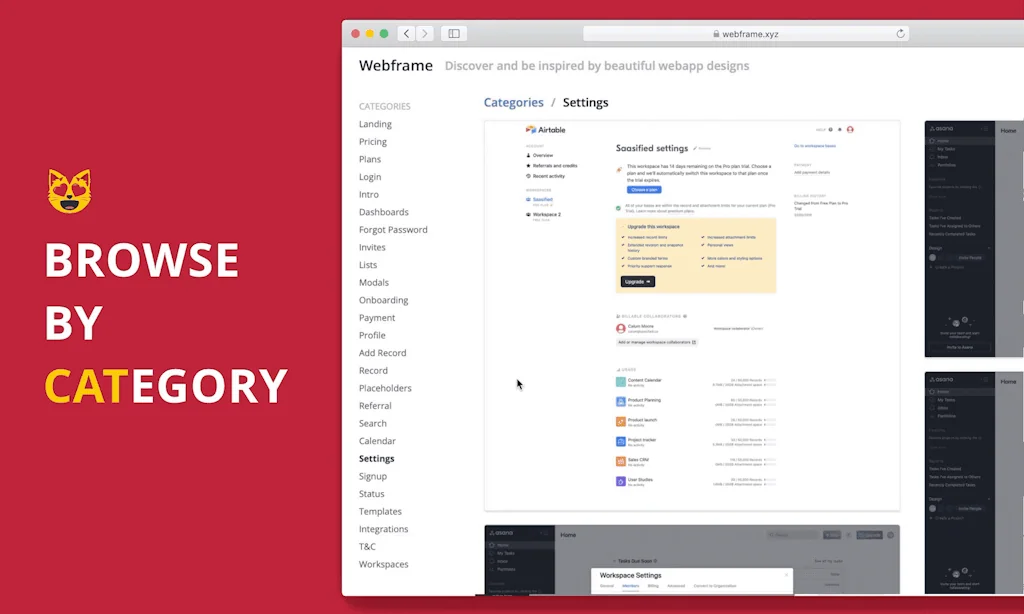This screenshot has width=1024, height=614.
Task: Click the lock icon in address bar
Action: (716, 34)
